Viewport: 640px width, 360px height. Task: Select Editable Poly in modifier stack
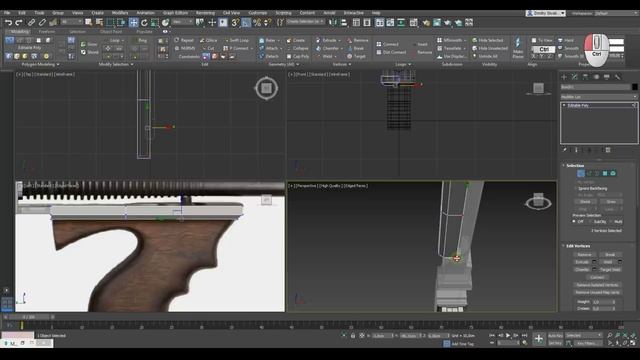[578, 105]
